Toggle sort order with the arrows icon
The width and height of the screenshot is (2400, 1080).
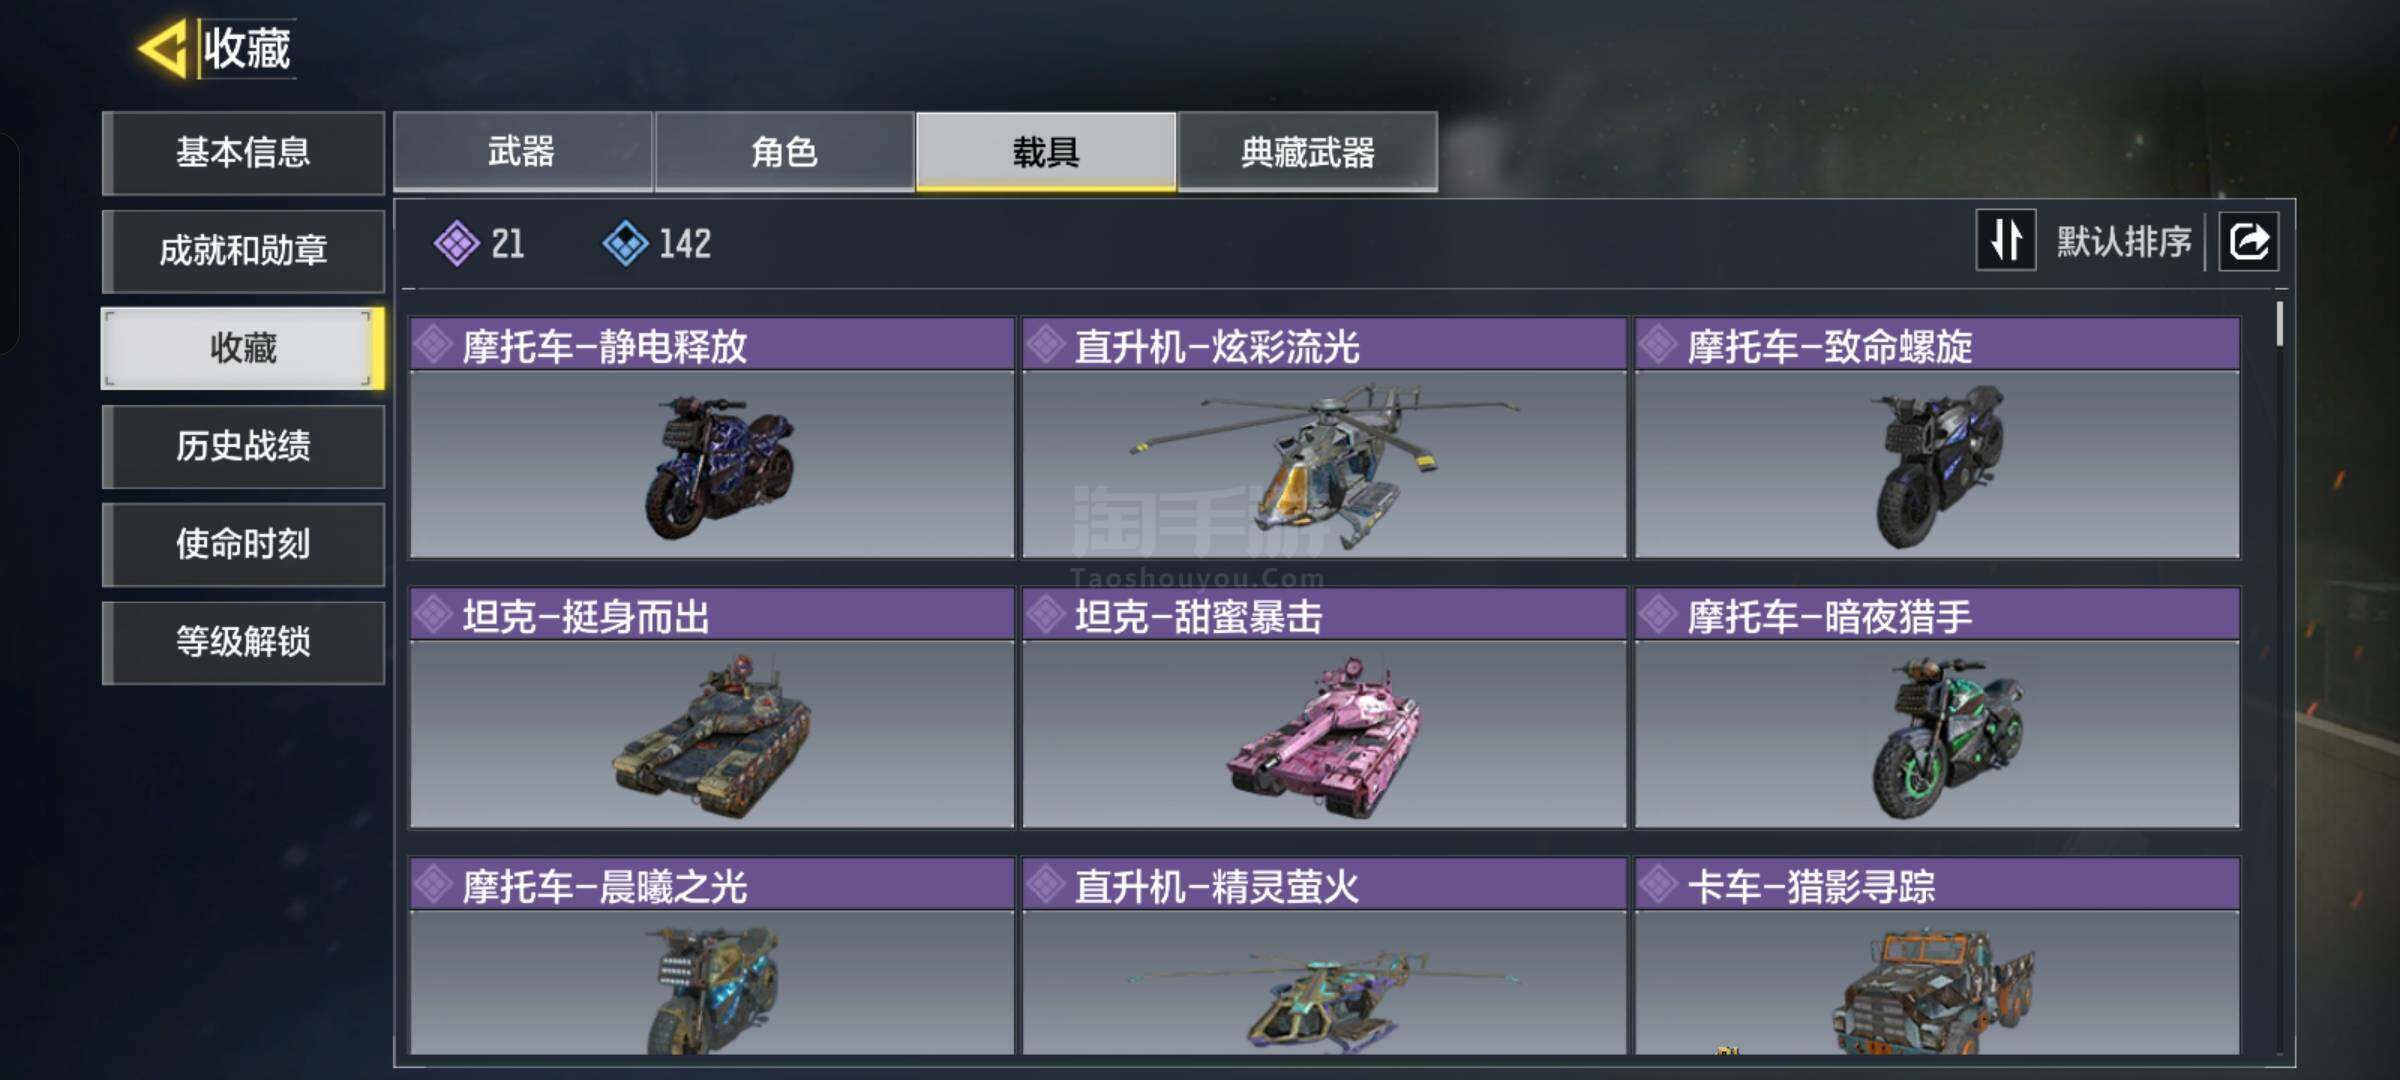2005,241
